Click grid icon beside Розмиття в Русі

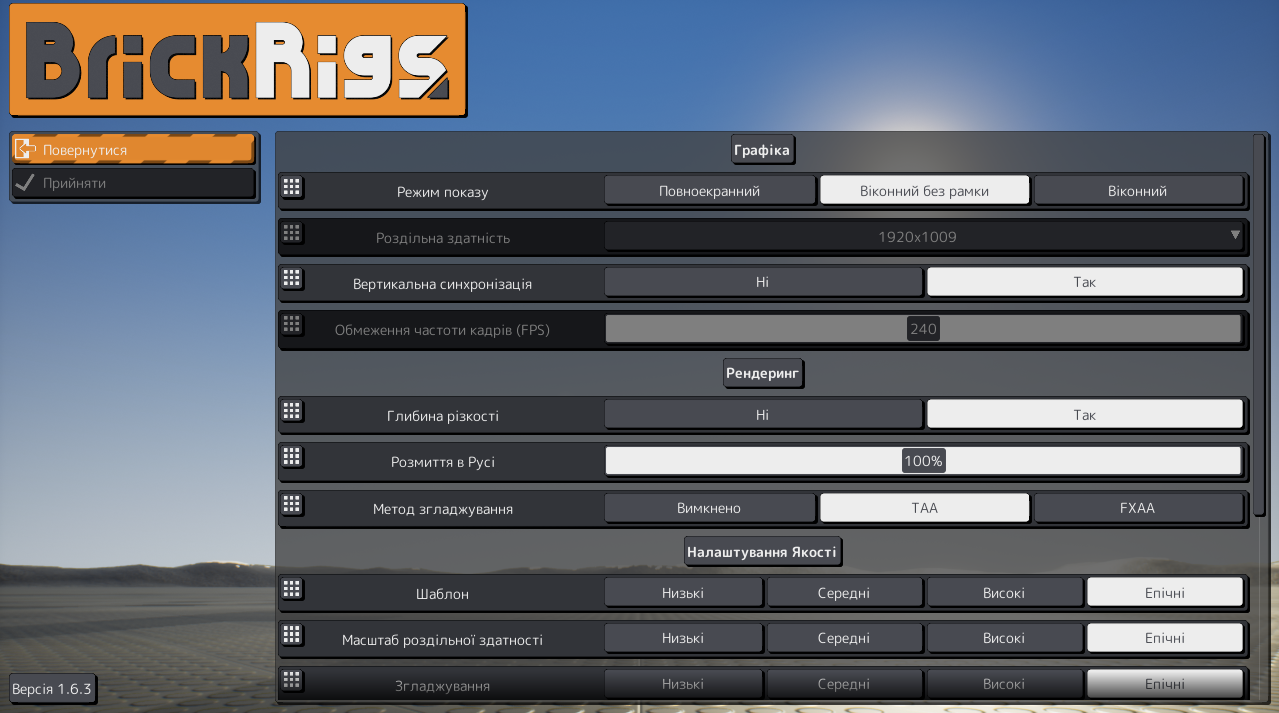(x=292, y=457)
